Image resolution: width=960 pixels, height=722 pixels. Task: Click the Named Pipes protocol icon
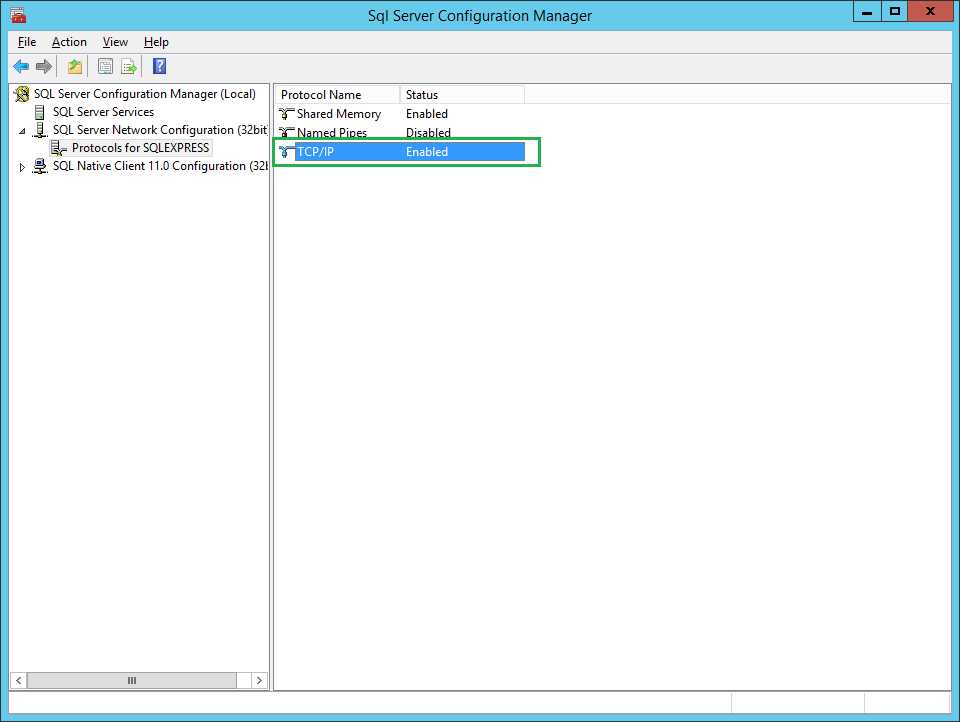287,132
